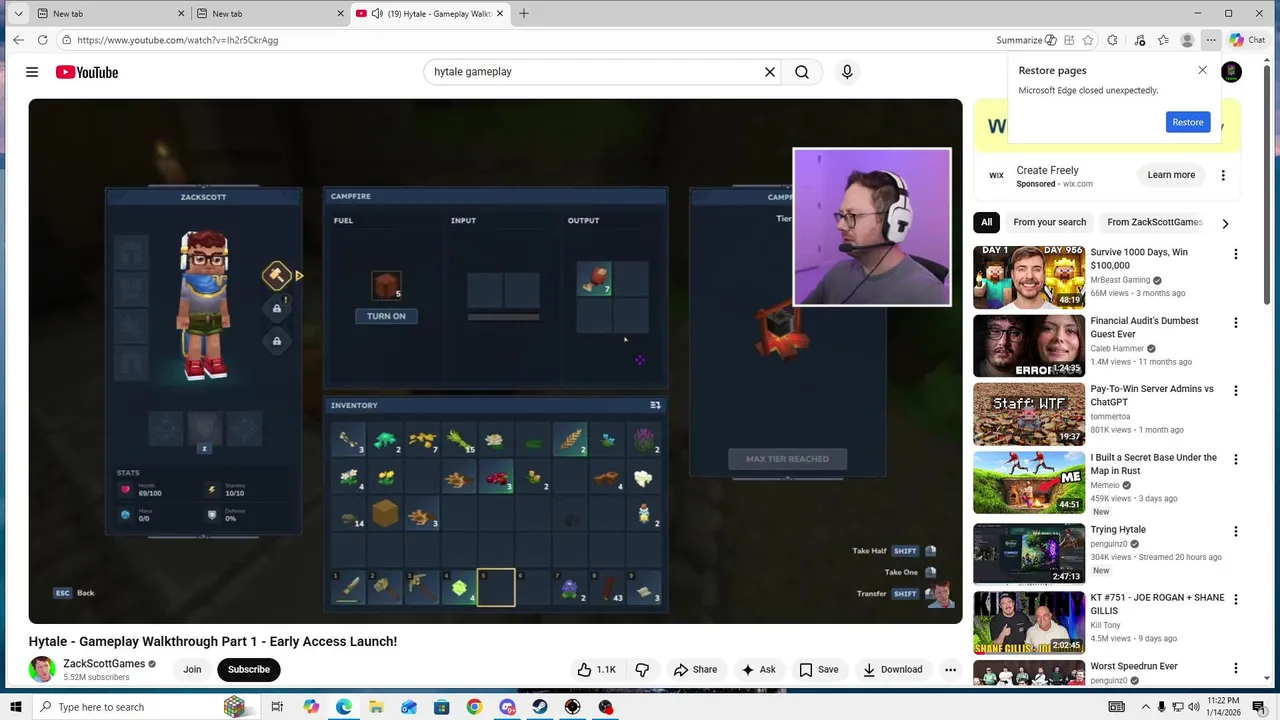
Task: Open Steam from the taskbar
Action: click(x=539, y=707)
